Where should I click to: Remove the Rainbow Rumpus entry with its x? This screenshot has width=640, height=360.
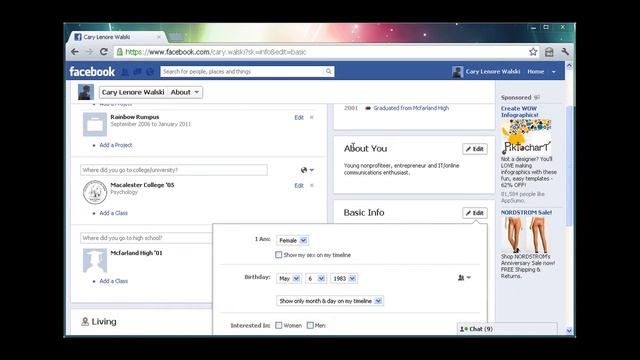click(x=312, y=117)
